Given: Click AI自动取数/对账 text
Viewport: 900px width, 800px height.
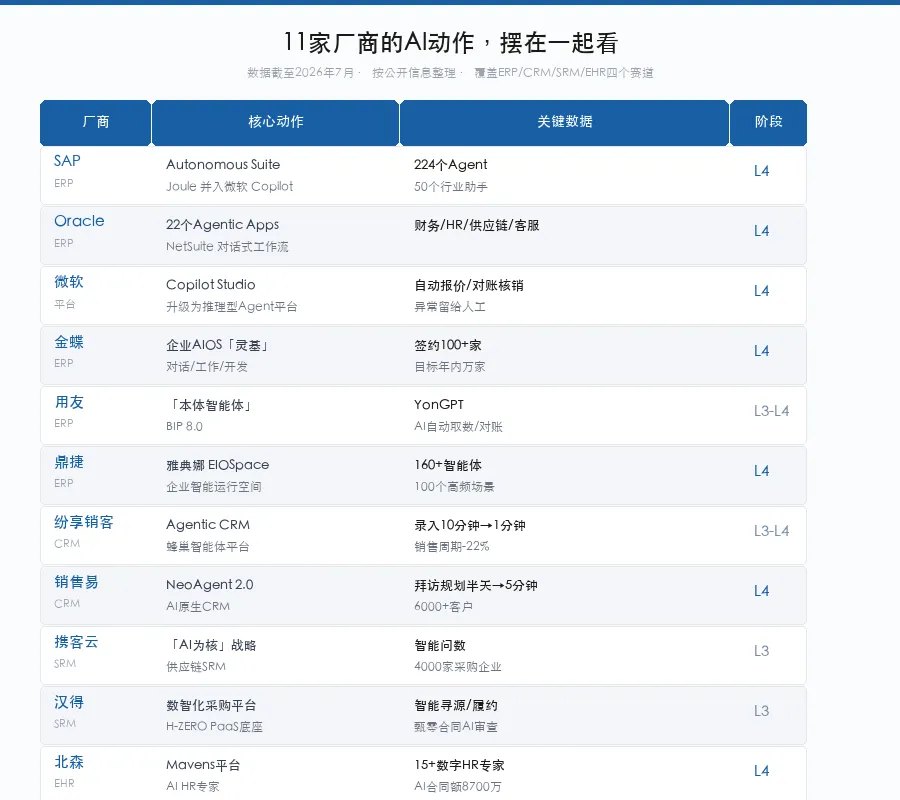Looking at the screenshot, I should tap(458, 426).
